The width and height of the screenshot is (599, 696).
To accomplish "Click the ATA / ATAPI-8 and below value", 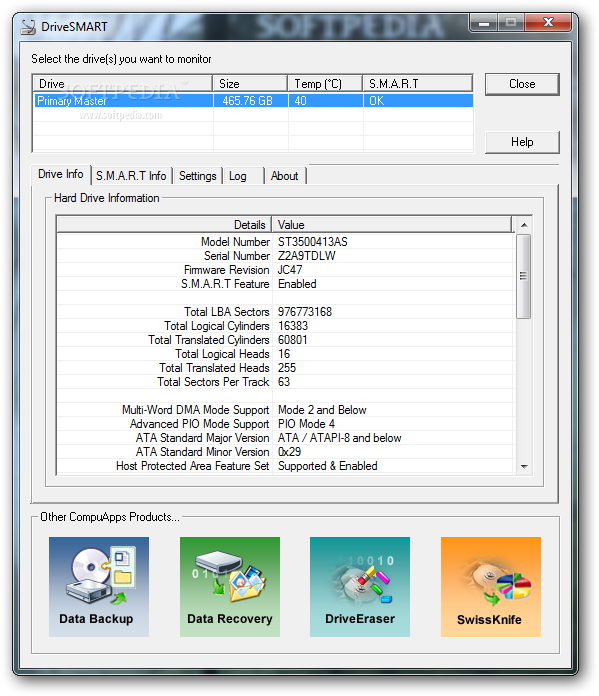I will click(x=340, y=438).
